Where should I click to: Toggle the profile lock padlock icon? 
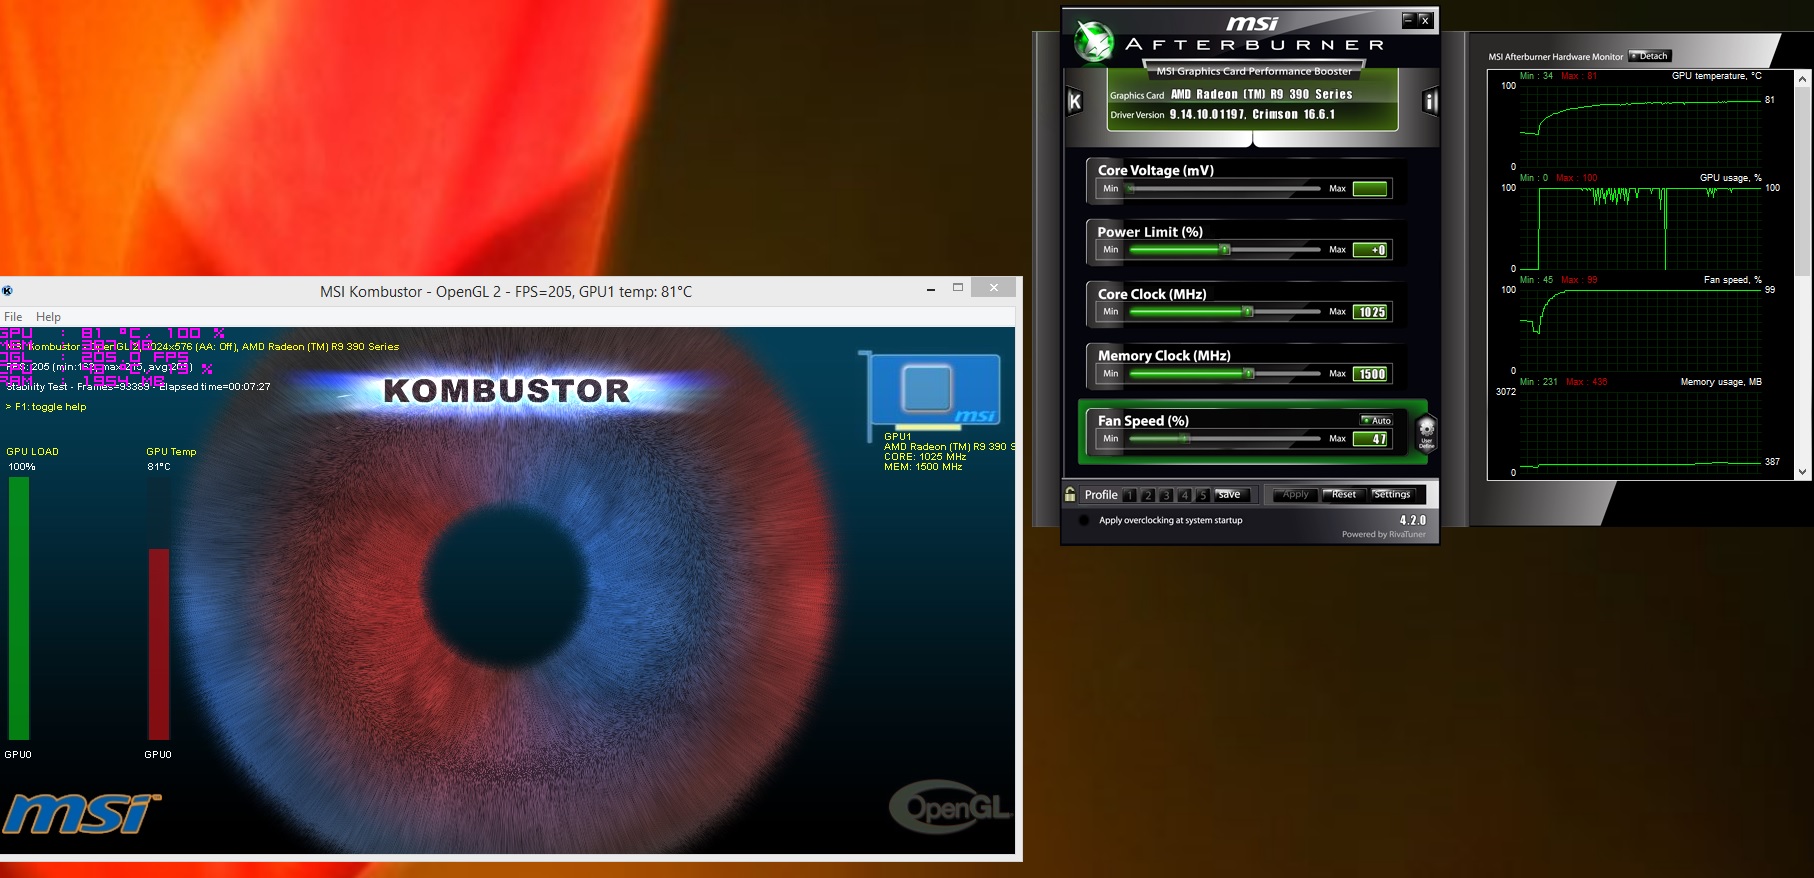tap(1070, 494)
